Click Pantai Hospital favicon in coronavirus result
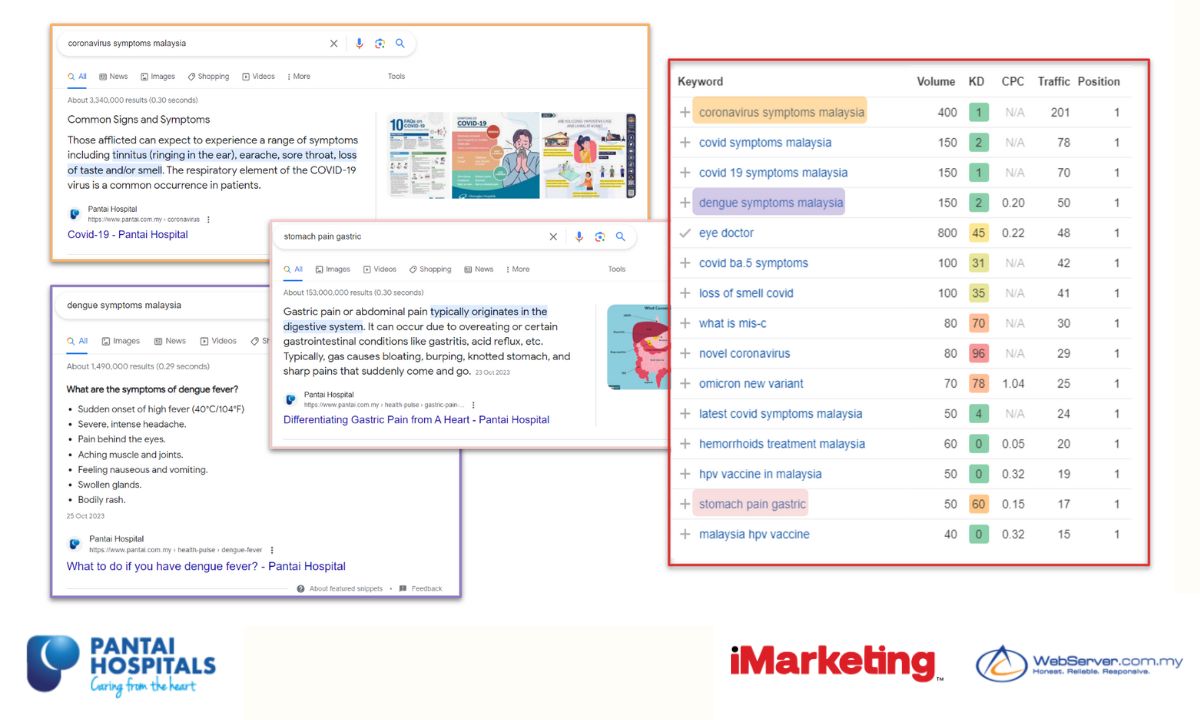The width and height of the screenshot is (1200, 720). pos(75,213)
